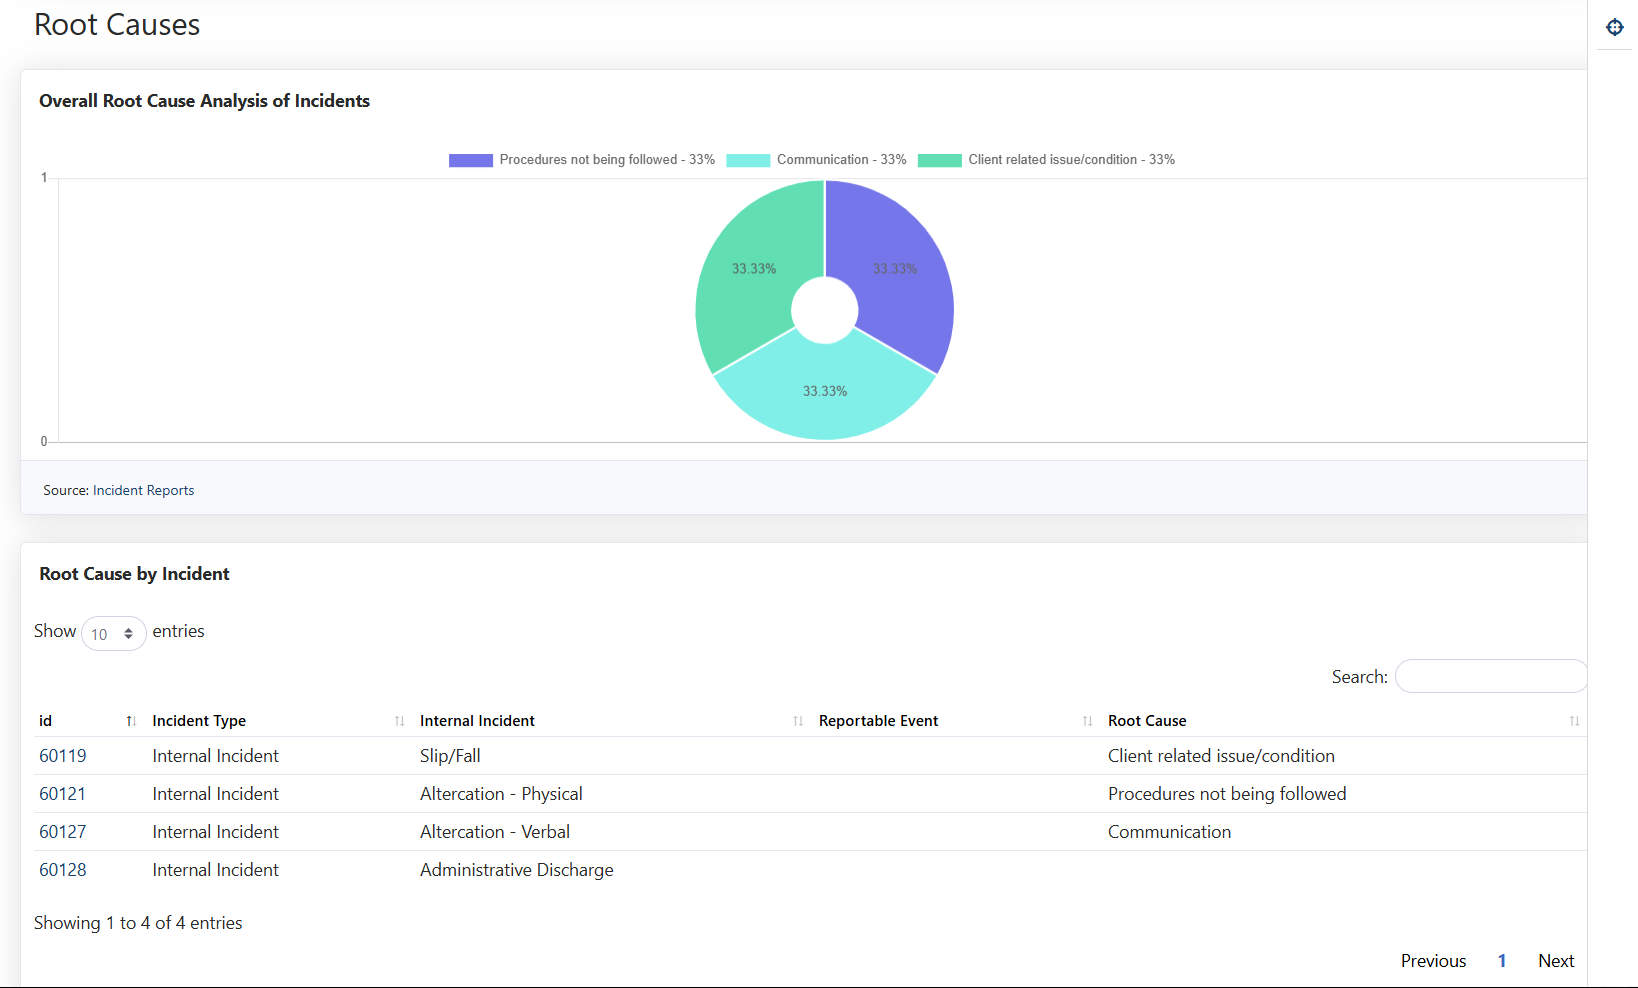Click sort arrows for Reportable Event column
Image resolution: width=1638 pixels, height=988 pixels.
[1087, 721]
